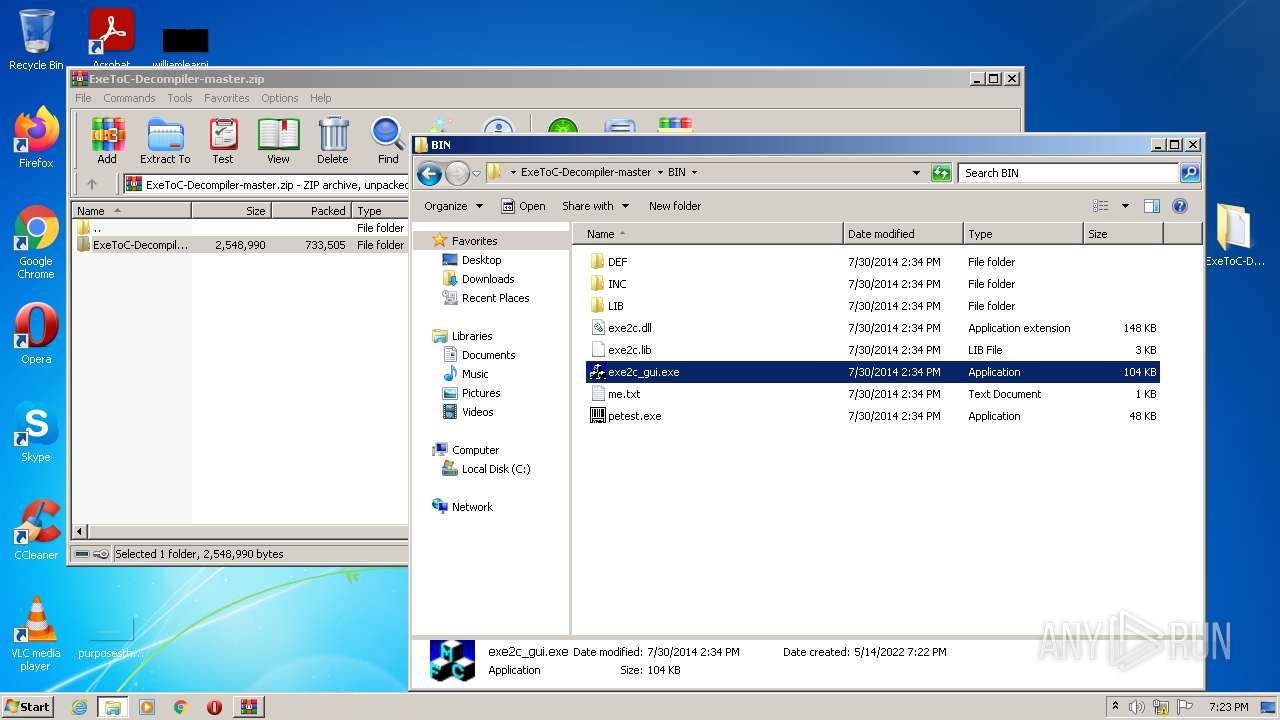This screenshot has width=1280, height=720.
Task: Click New folder button
Action: tap(675, 206)
